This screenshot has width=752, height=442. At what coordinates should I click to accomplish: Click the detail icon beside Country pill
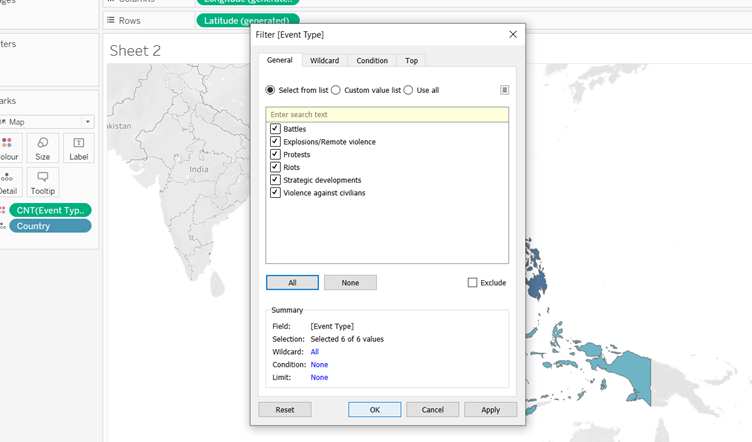4,226
